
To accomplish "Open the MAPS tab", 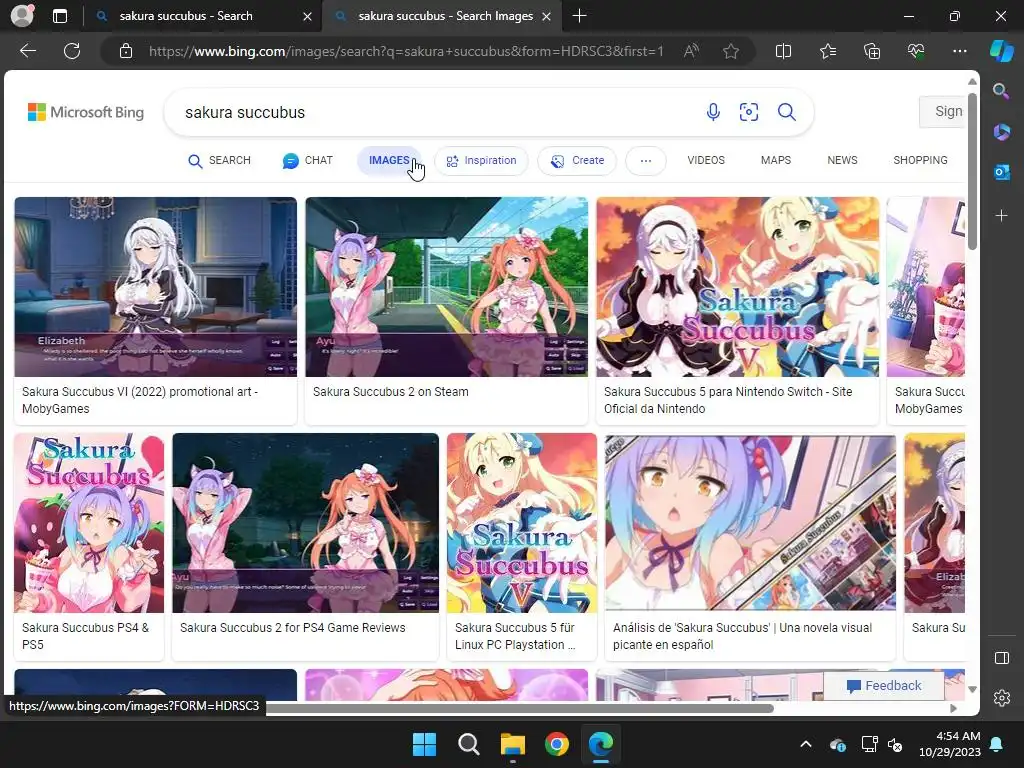I will [x=776, y=161].
